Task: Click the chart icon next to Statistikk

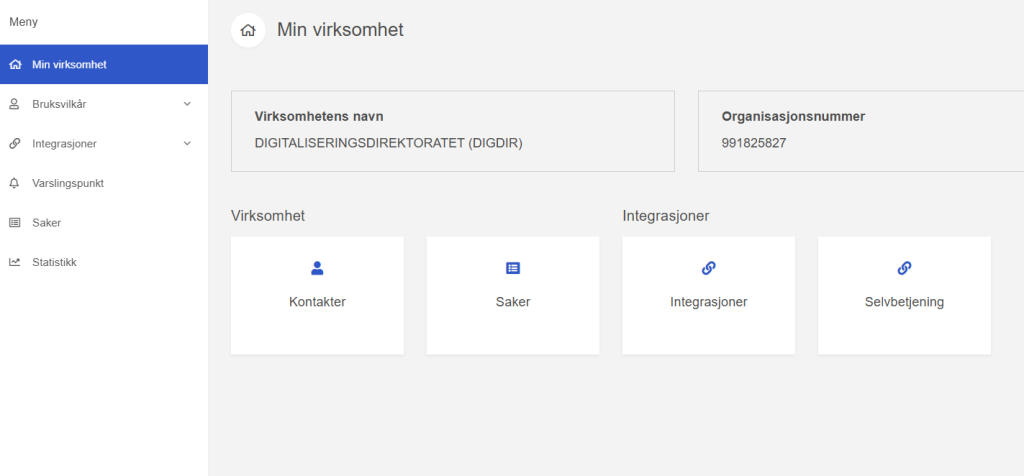Action: click(x=14, y=263)
